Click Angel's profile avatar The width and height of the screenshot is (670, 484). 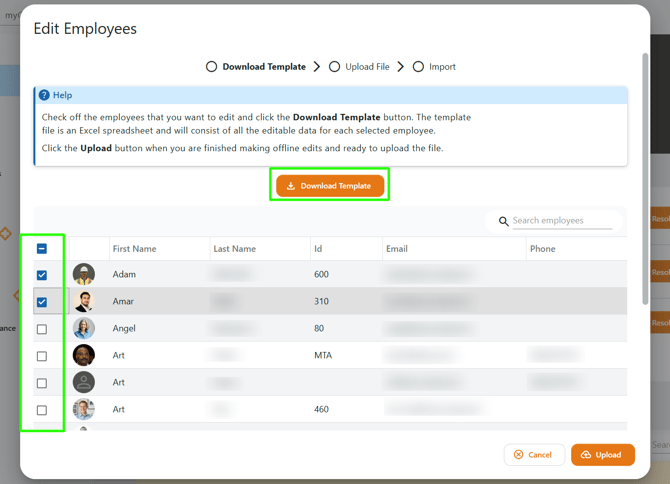(x=84, y=328)
